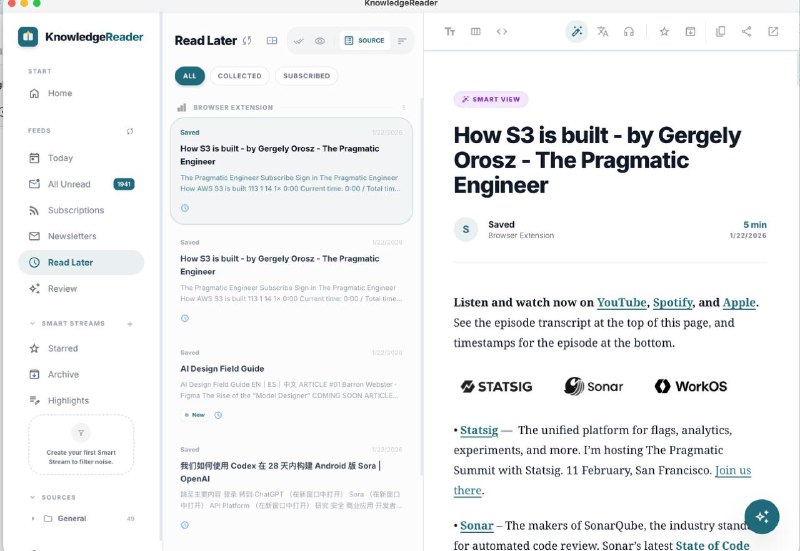Click the Smart View badge
Screen dimensions: 800x551
click(x=491, y=99)
